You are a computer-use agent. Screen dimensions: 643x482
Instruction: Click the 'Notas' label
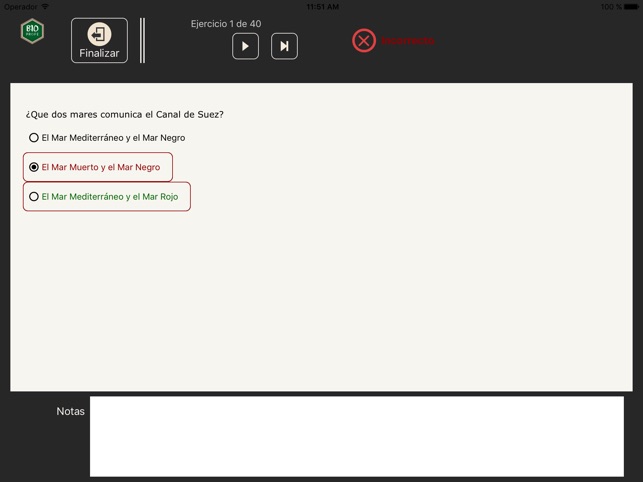click(x=71, y=411)
